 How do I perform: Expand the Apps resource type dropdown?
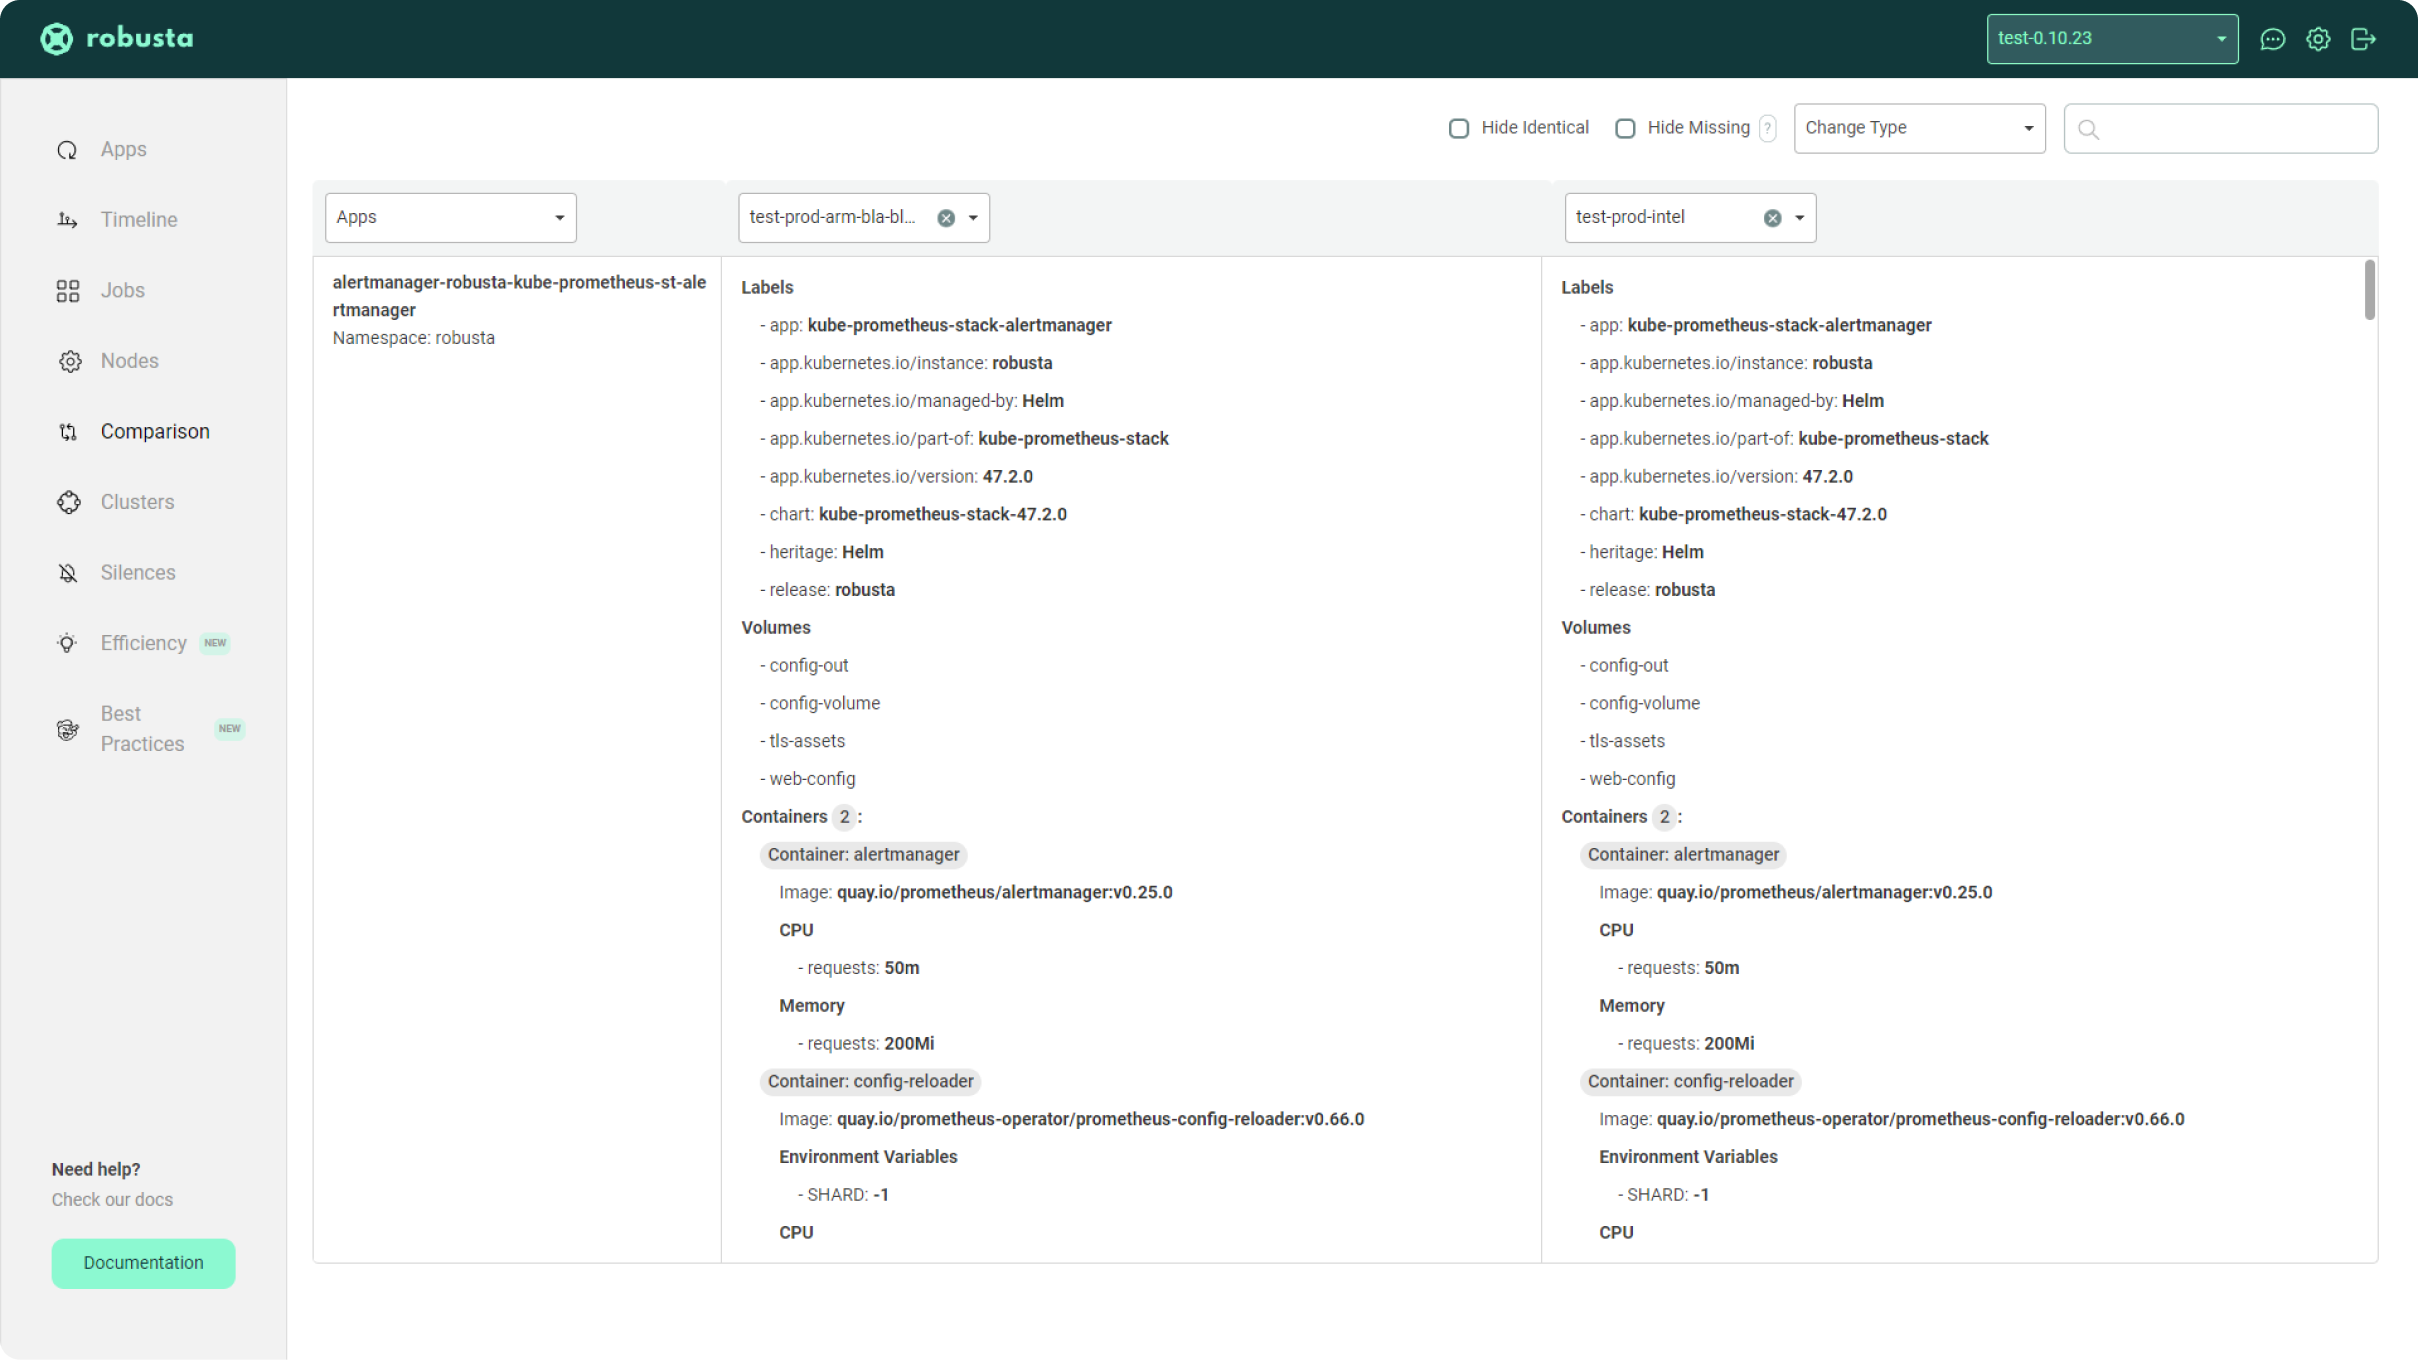click(x=450, y=218)
